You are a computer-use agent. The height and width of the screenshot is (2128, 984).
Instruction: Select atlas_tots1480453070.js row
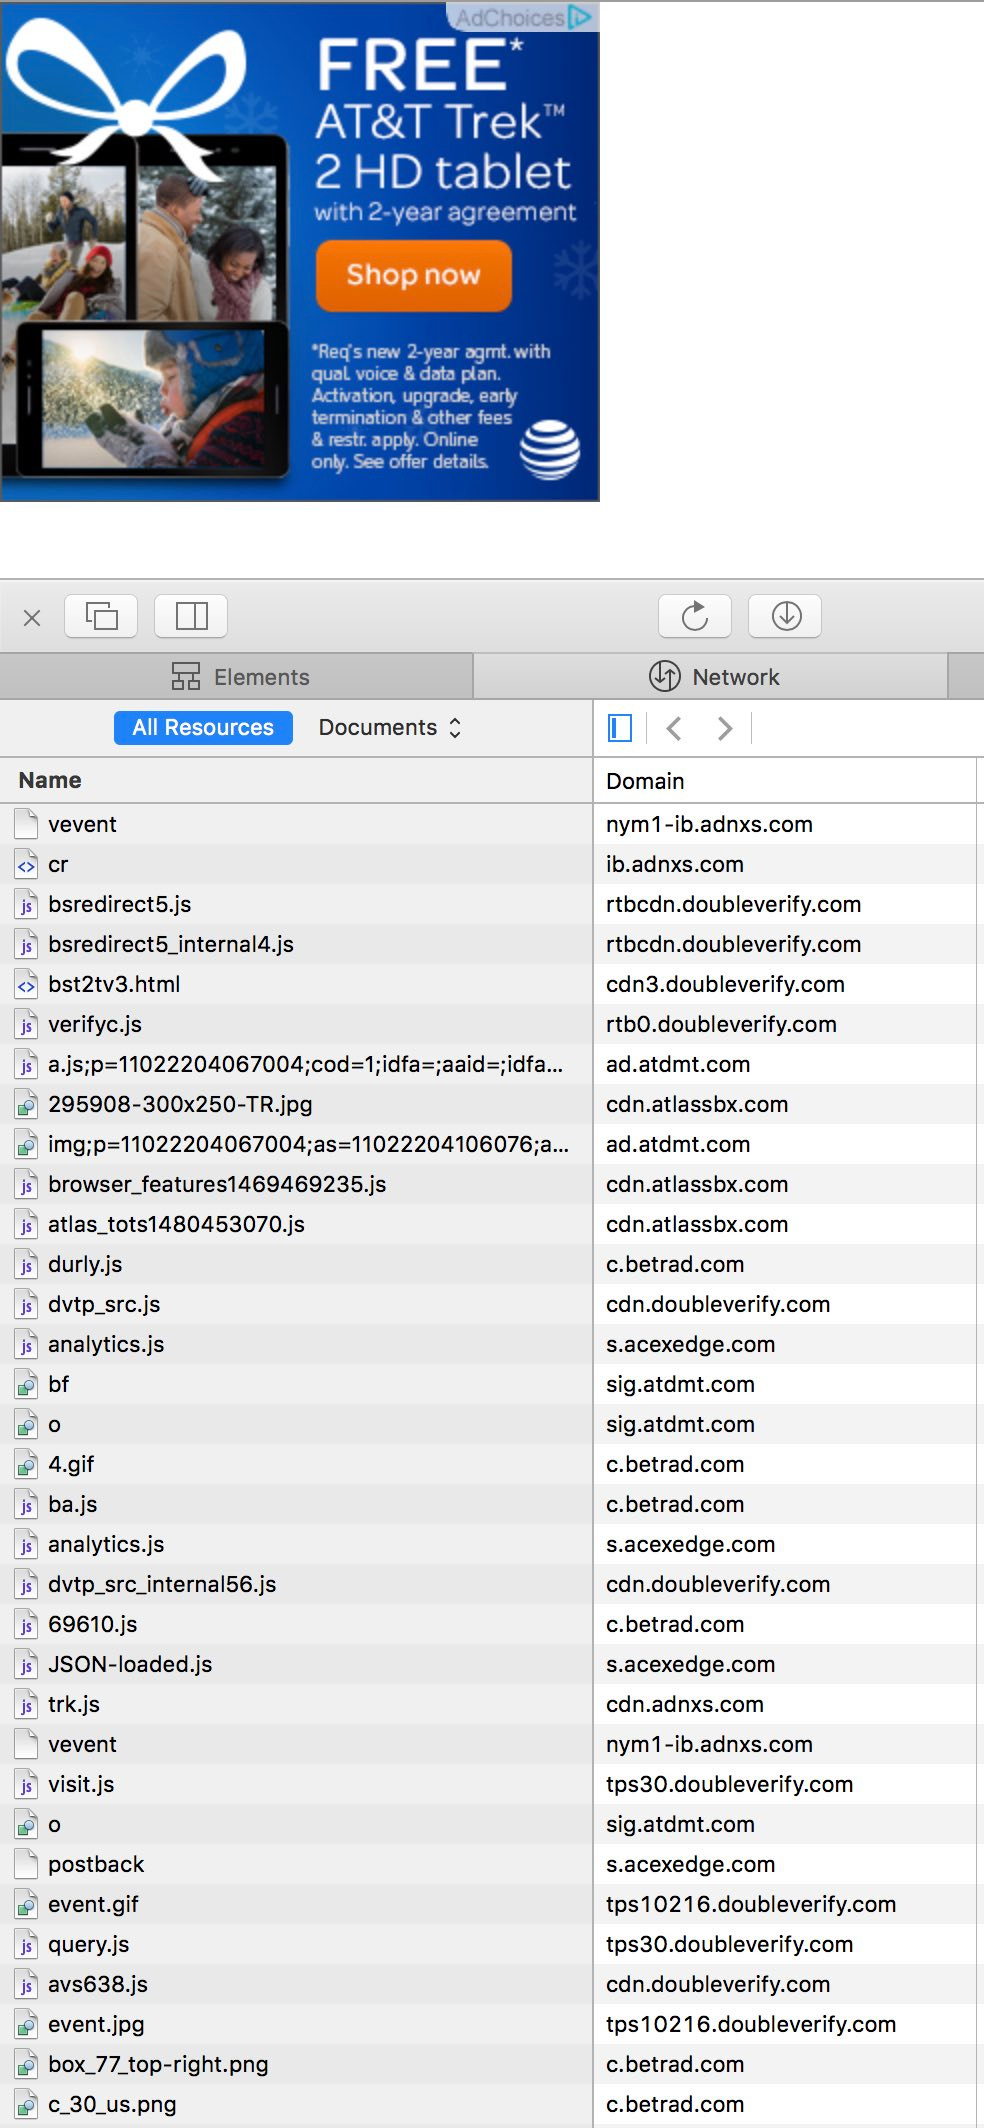(x=296, y=1224)
